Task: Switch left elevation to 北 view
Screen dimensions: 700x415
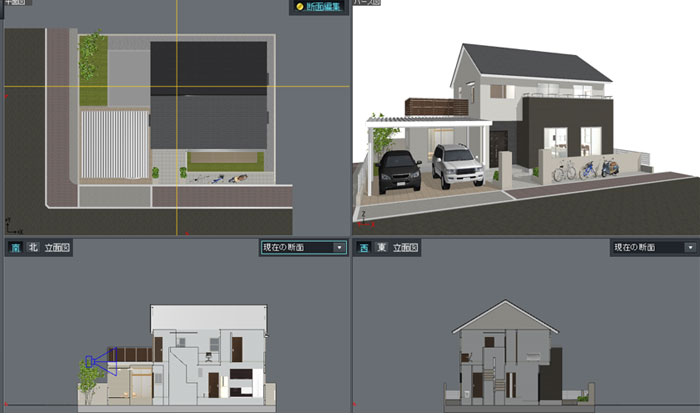Action: (32, 247)
